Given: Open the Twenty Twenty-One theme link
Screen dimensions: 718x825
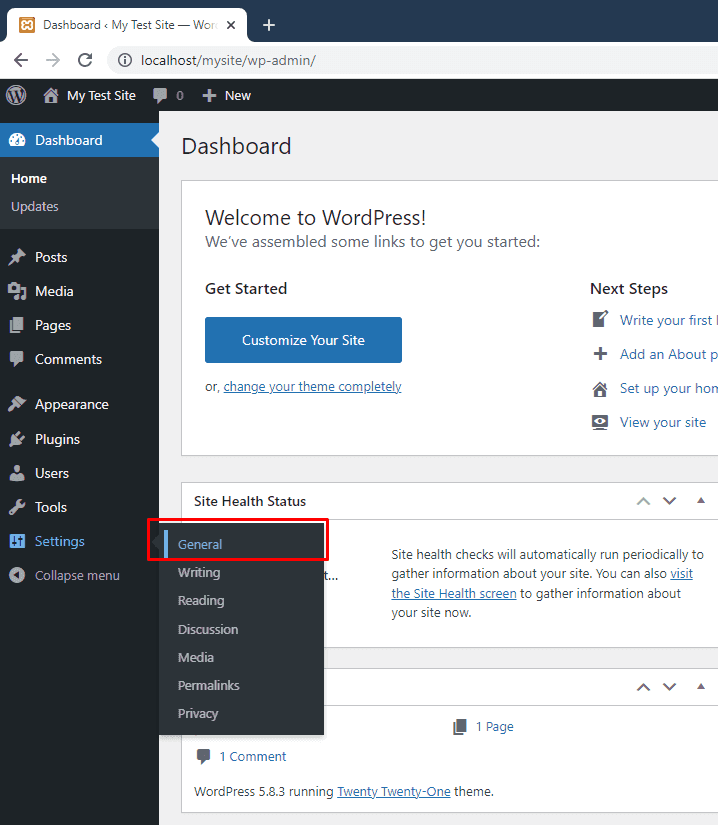Looking at the screenshot, I should pos(394,791).
